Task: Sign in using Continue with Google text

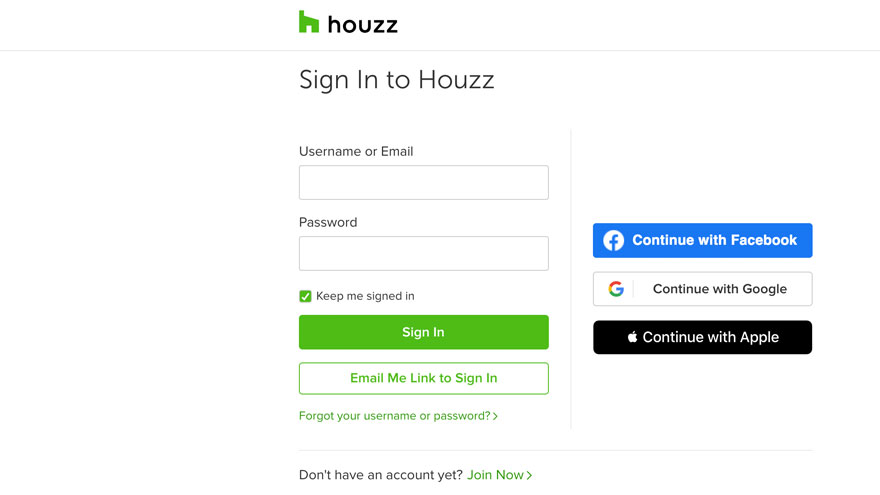Action: click(719, 289)
